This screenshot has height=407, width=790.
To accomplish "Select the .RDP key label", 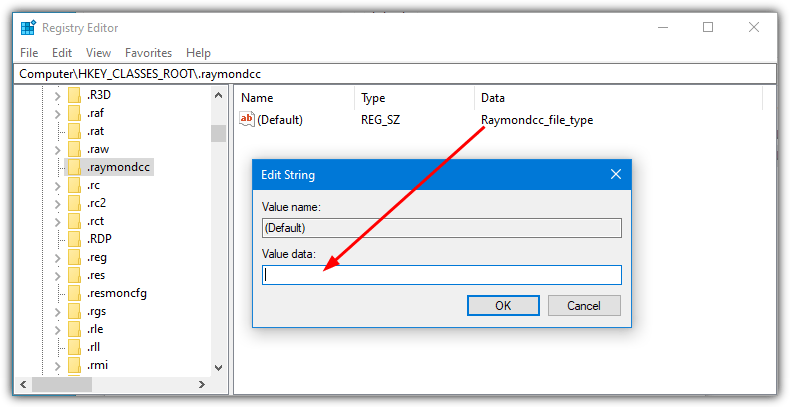I will click(99, 239).
